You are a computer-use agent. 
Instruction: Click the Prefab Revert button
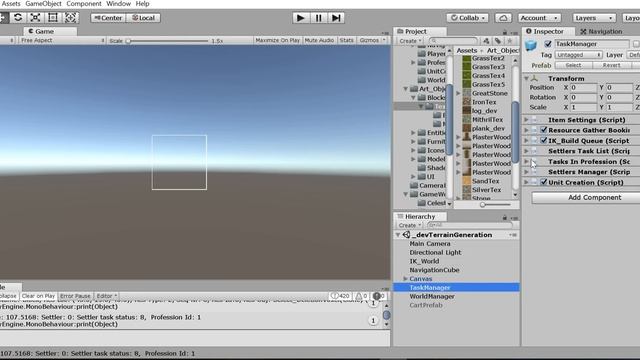[x=611, y=65]
